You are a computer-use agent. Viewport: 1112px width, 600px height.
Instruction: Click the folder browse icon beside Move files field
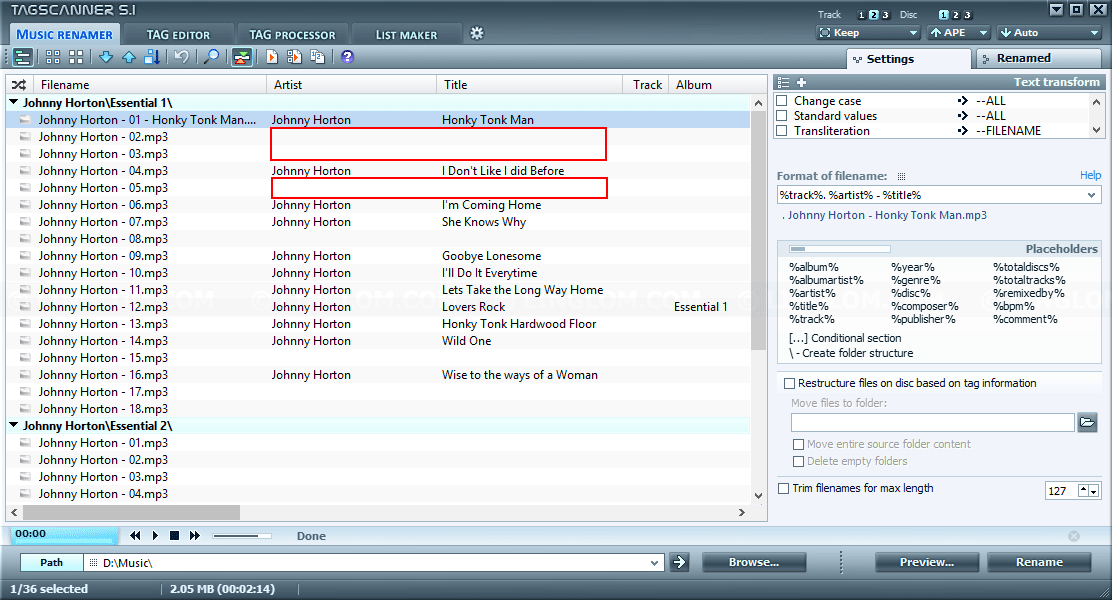click(x=1087, y=423)
